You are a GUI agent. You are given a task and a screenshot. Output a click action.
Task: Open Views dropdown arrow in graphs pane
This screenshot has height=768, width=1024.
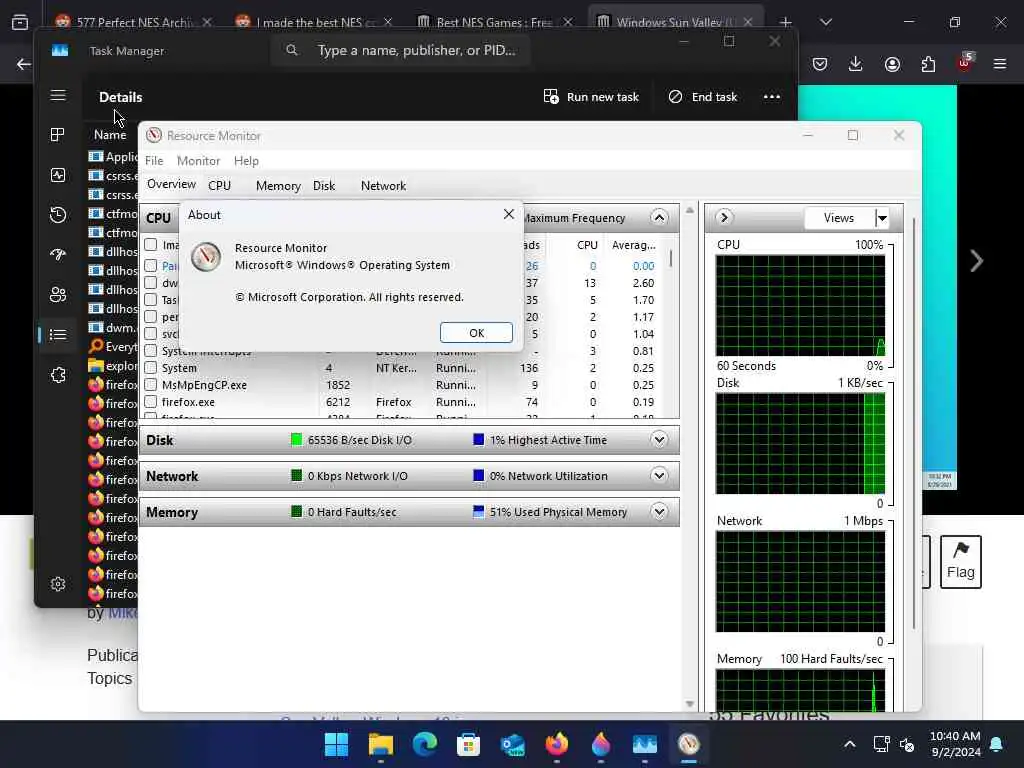point(882,217)
